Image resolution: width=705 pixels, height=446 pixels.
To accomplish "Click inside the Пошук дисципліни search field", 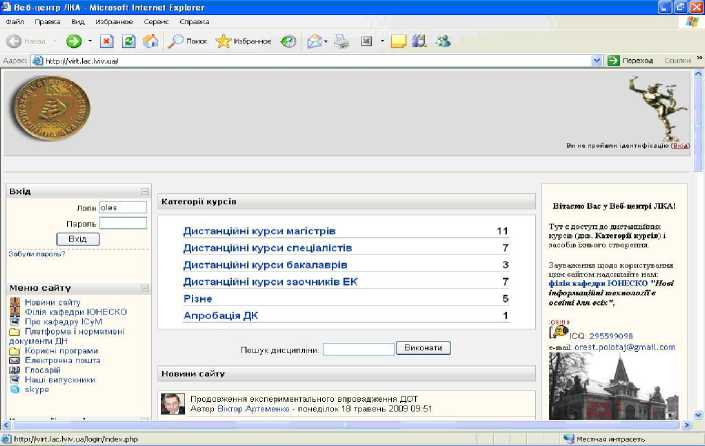I will click(x=358, y=349).
